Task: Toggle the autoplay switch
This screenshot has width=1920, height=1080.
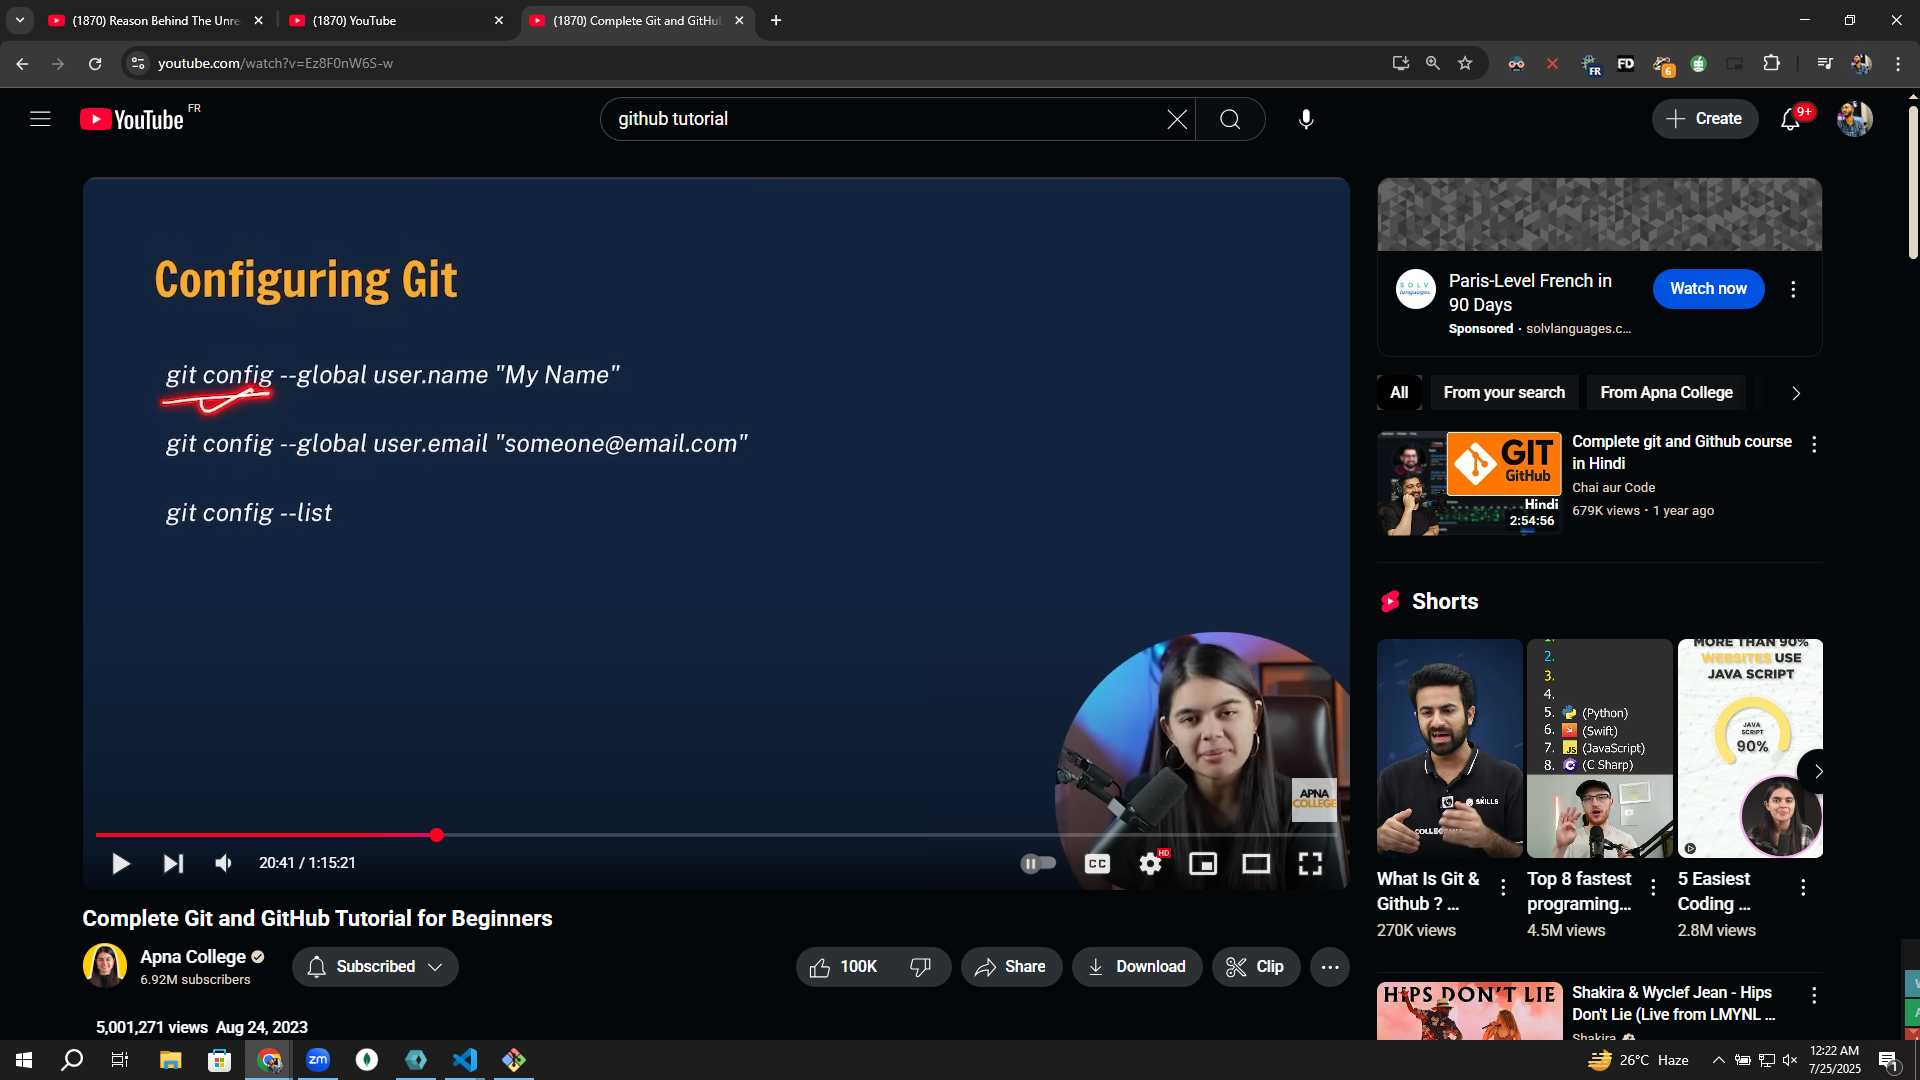Action: 1037,863
